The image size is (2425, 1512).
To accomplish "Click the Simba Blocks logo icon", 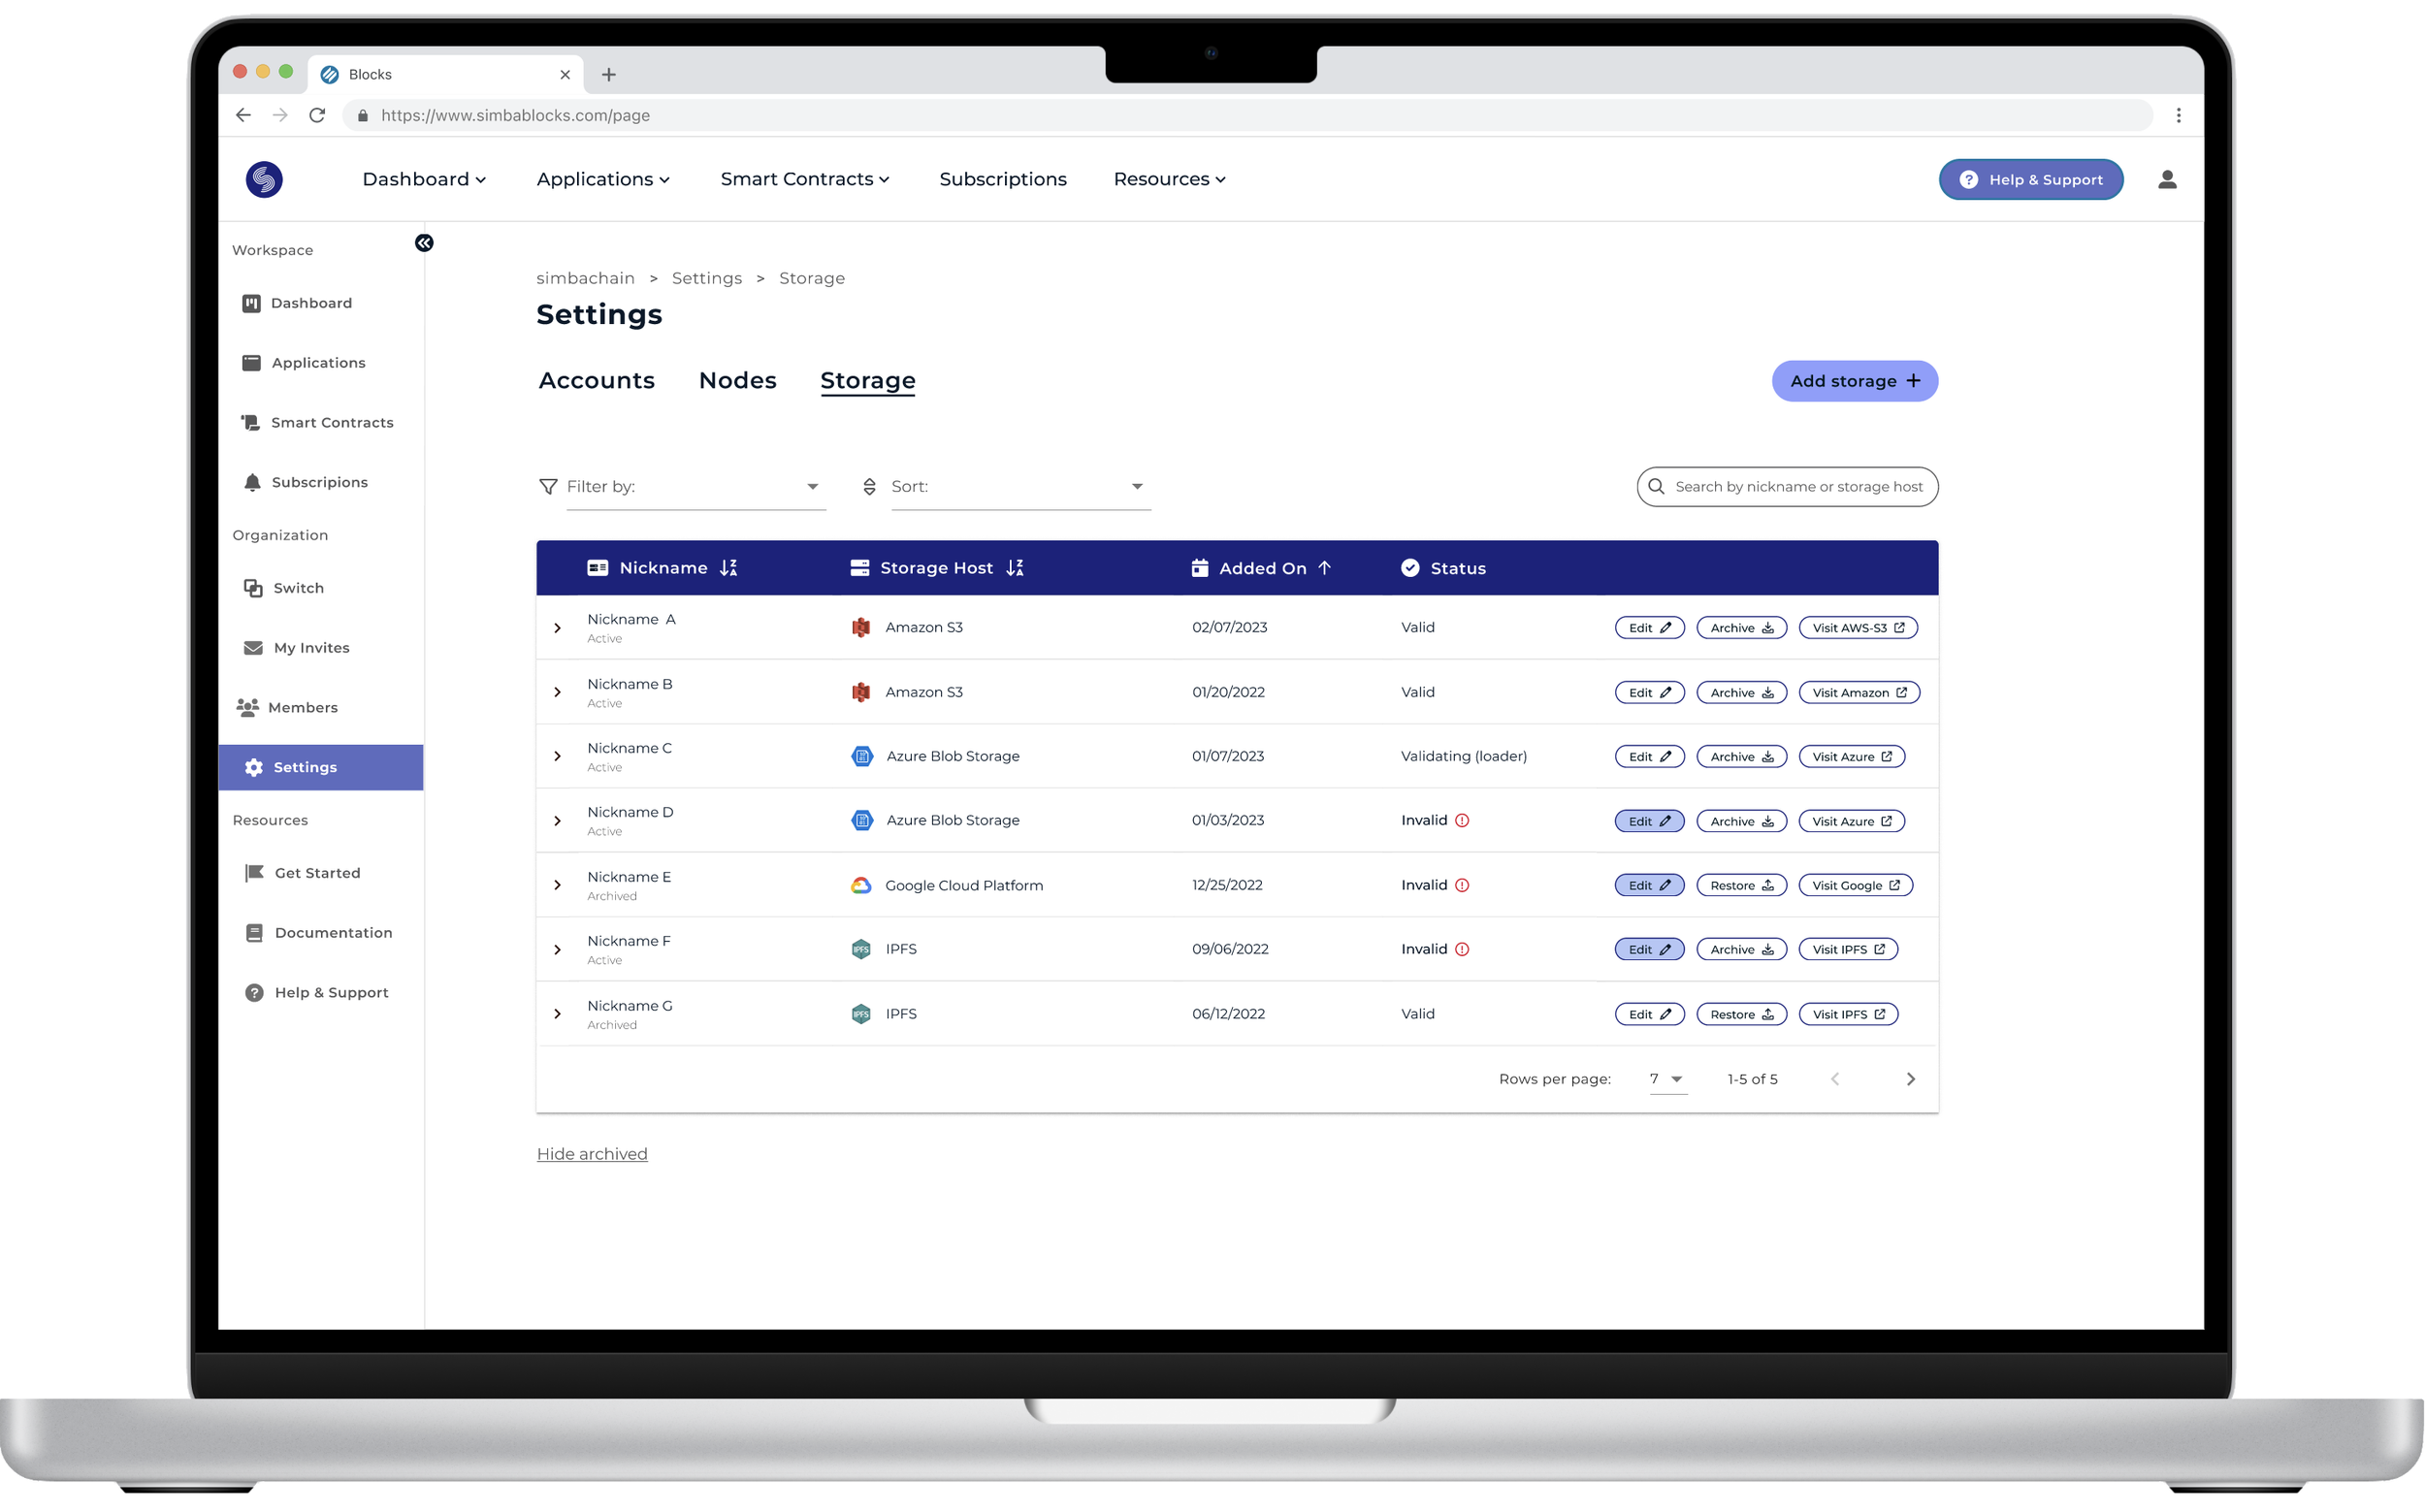I will pos(264,180).
